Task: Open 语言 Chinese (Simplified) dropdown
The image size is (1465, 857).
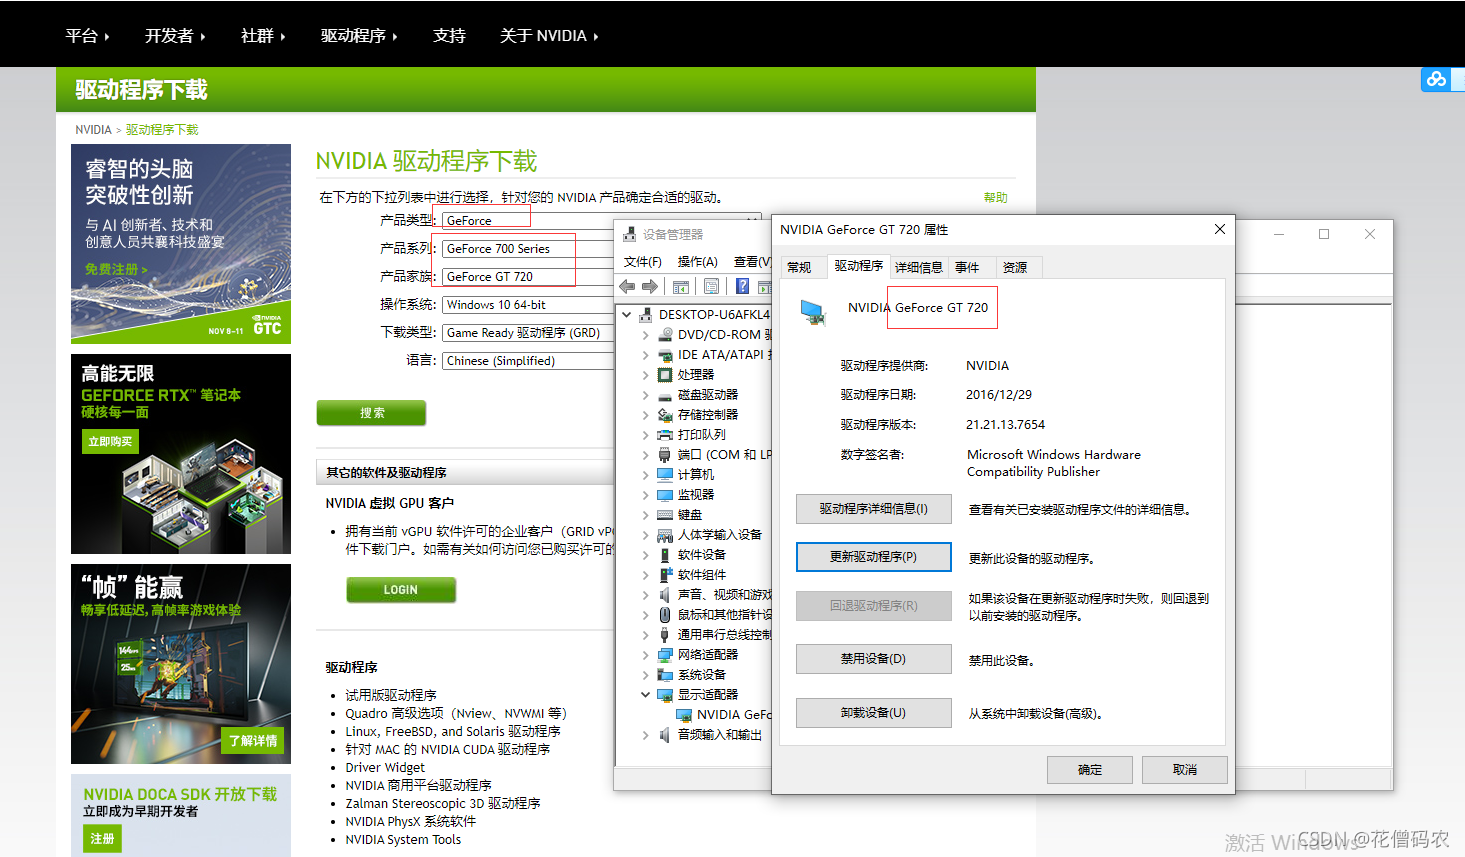Action: click(x=528, y=361)
